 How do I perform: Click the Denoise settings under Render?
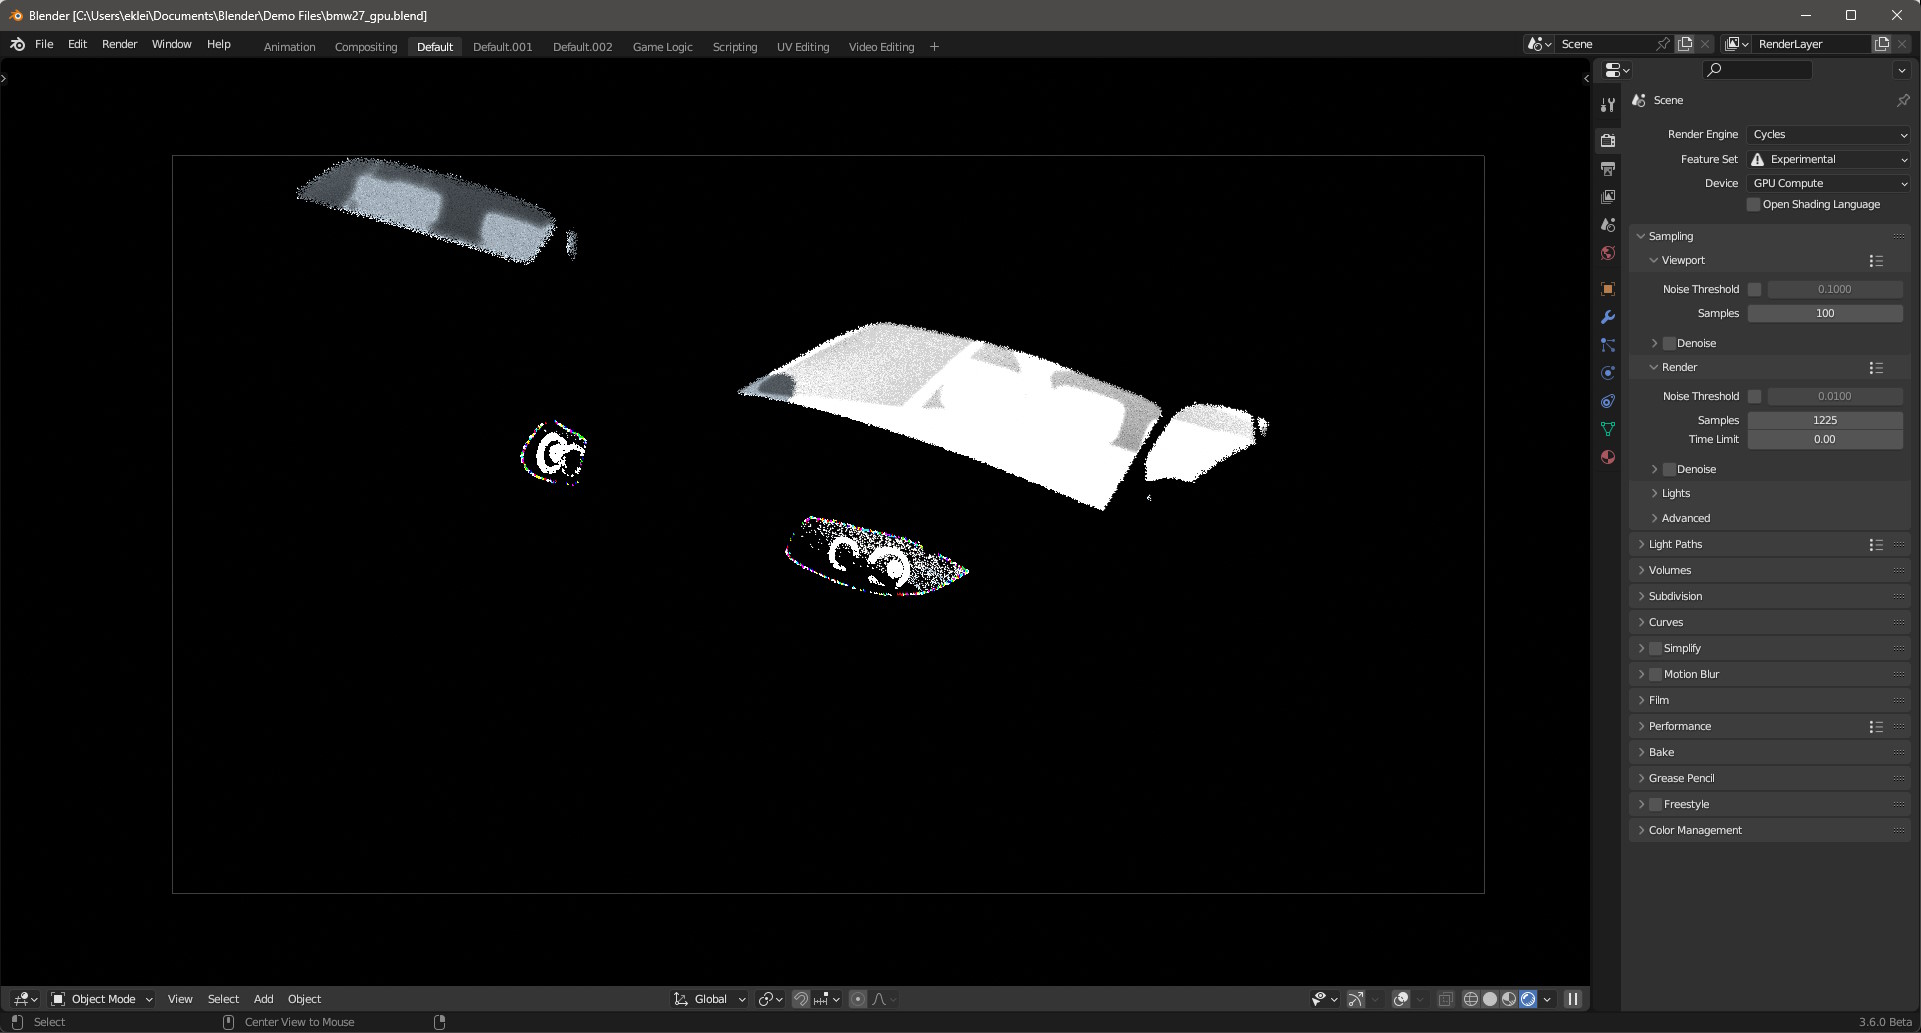point(1695,468)
